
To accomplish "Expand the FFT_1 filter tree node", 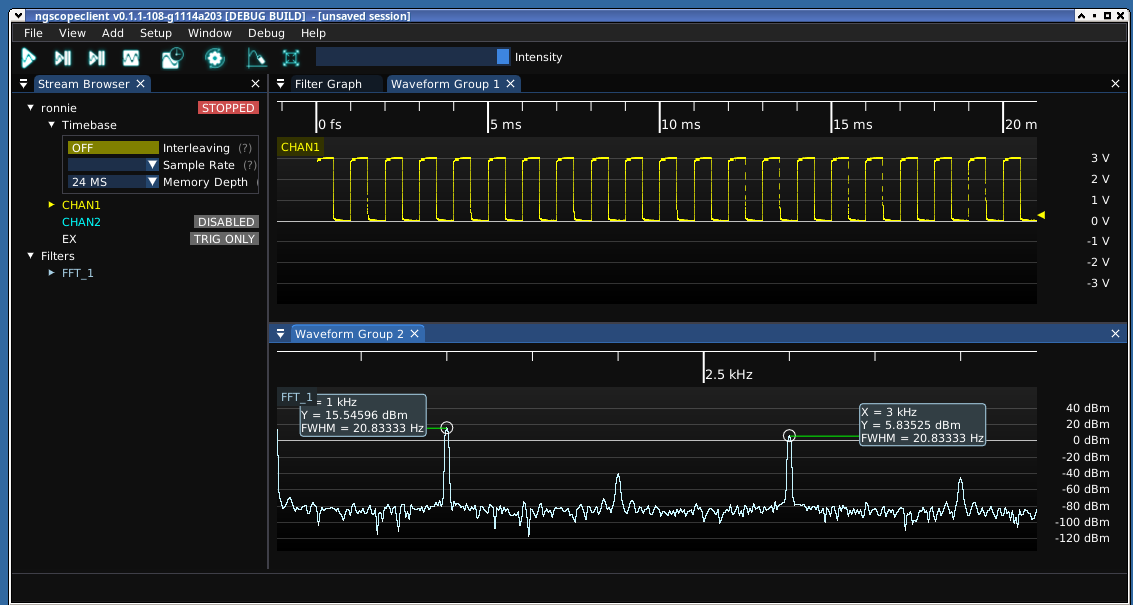I will 52,273.
